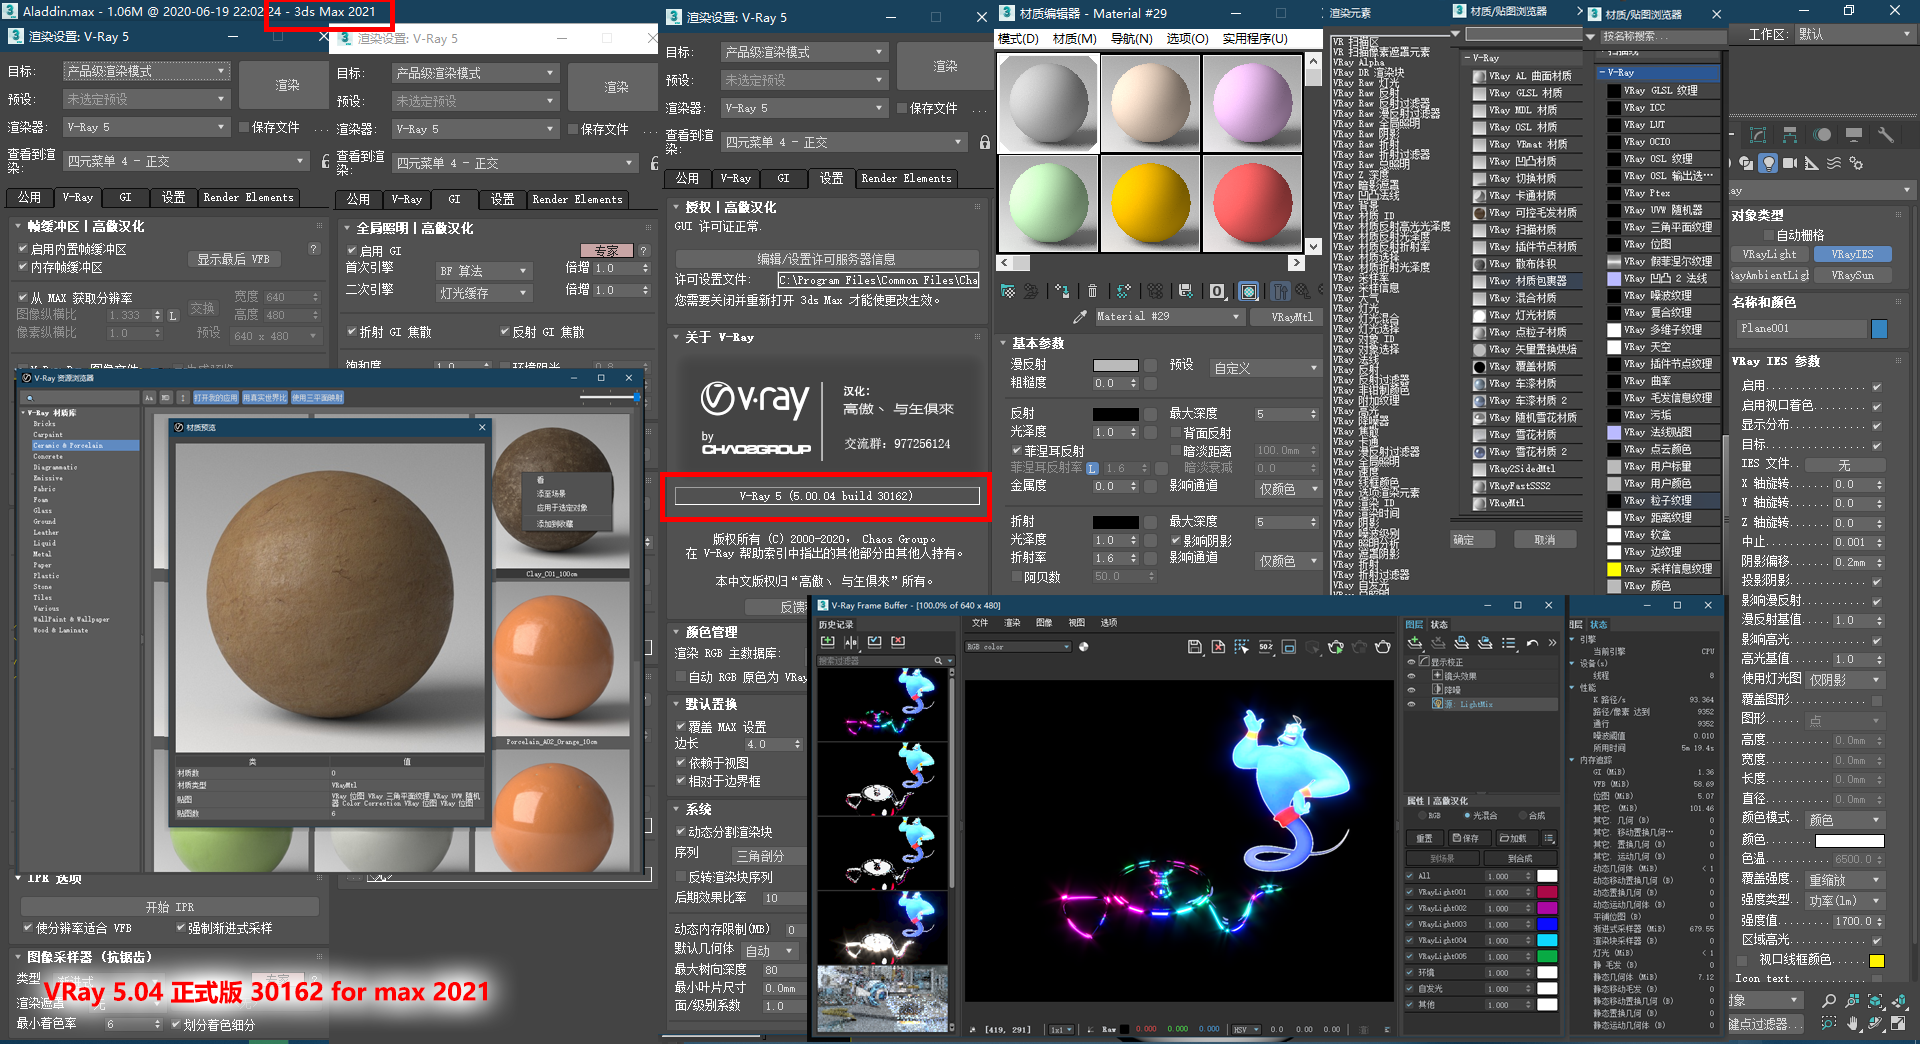Click the Get Material icon in Material Editor
This screenshot has height=1044, width=1920.
(x=1008, y=291)
